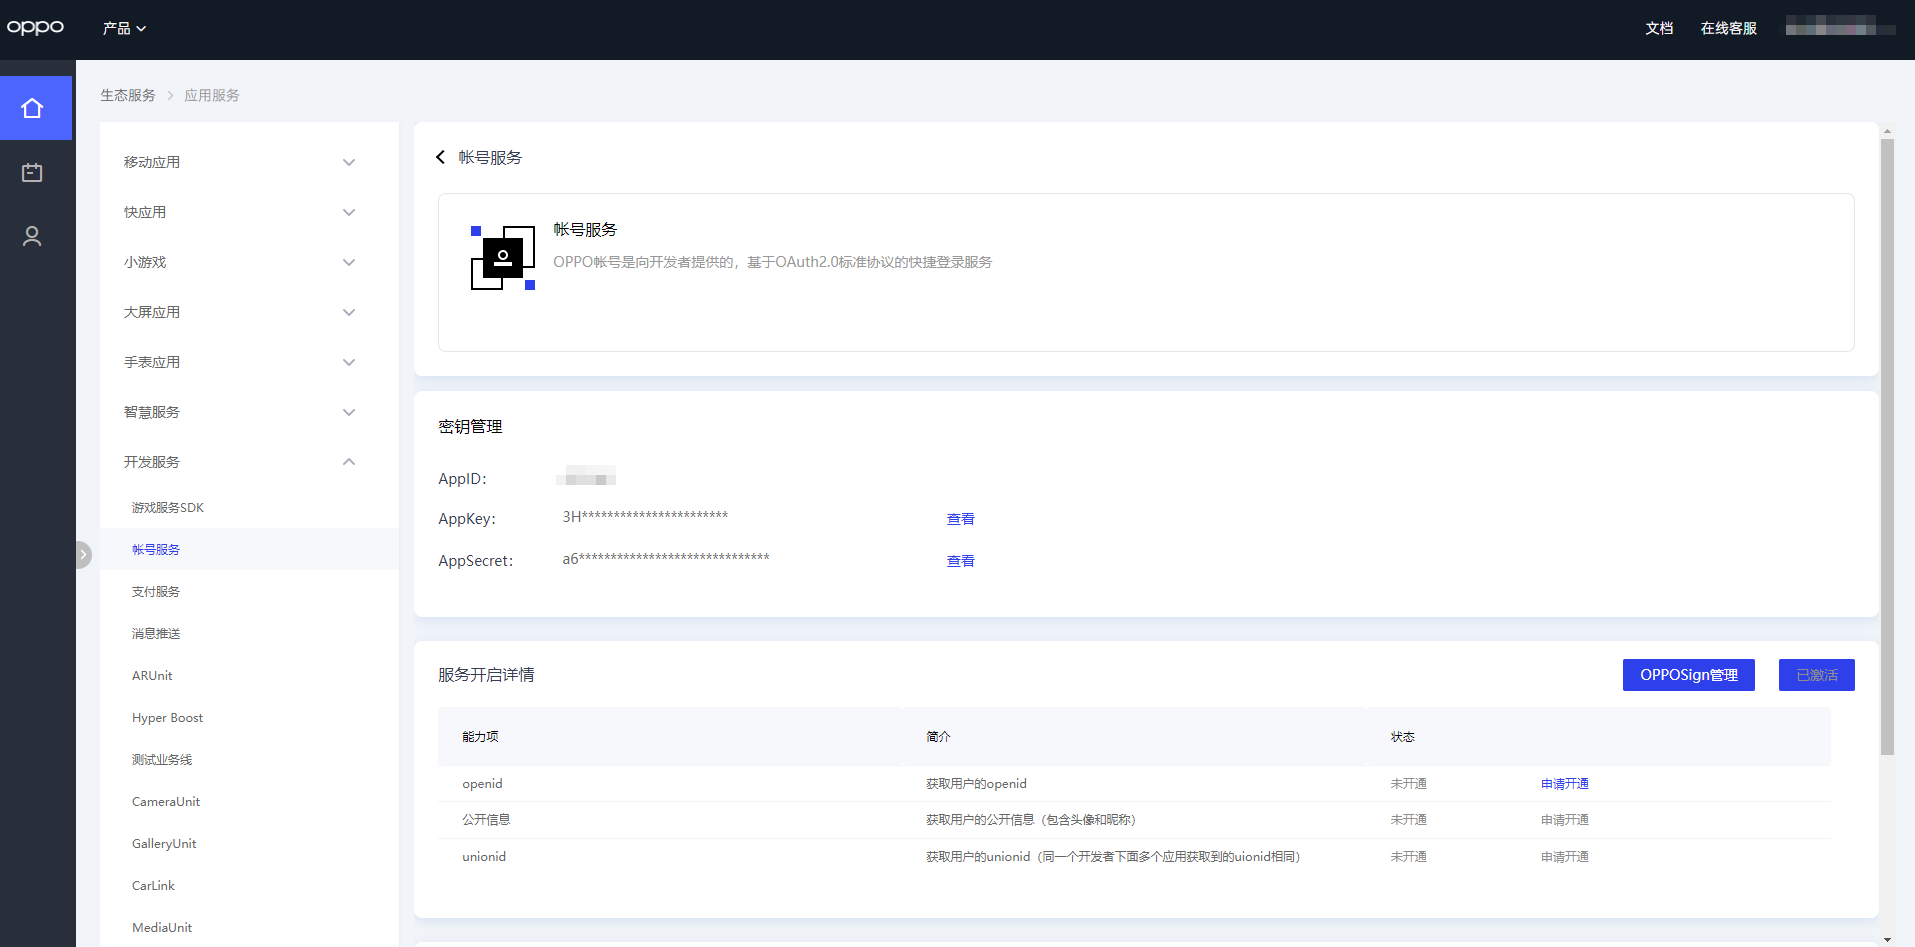Click the vertical scrollbar thumb
This screenshot has height=947, width=1915.
[x=1887, y=447]
